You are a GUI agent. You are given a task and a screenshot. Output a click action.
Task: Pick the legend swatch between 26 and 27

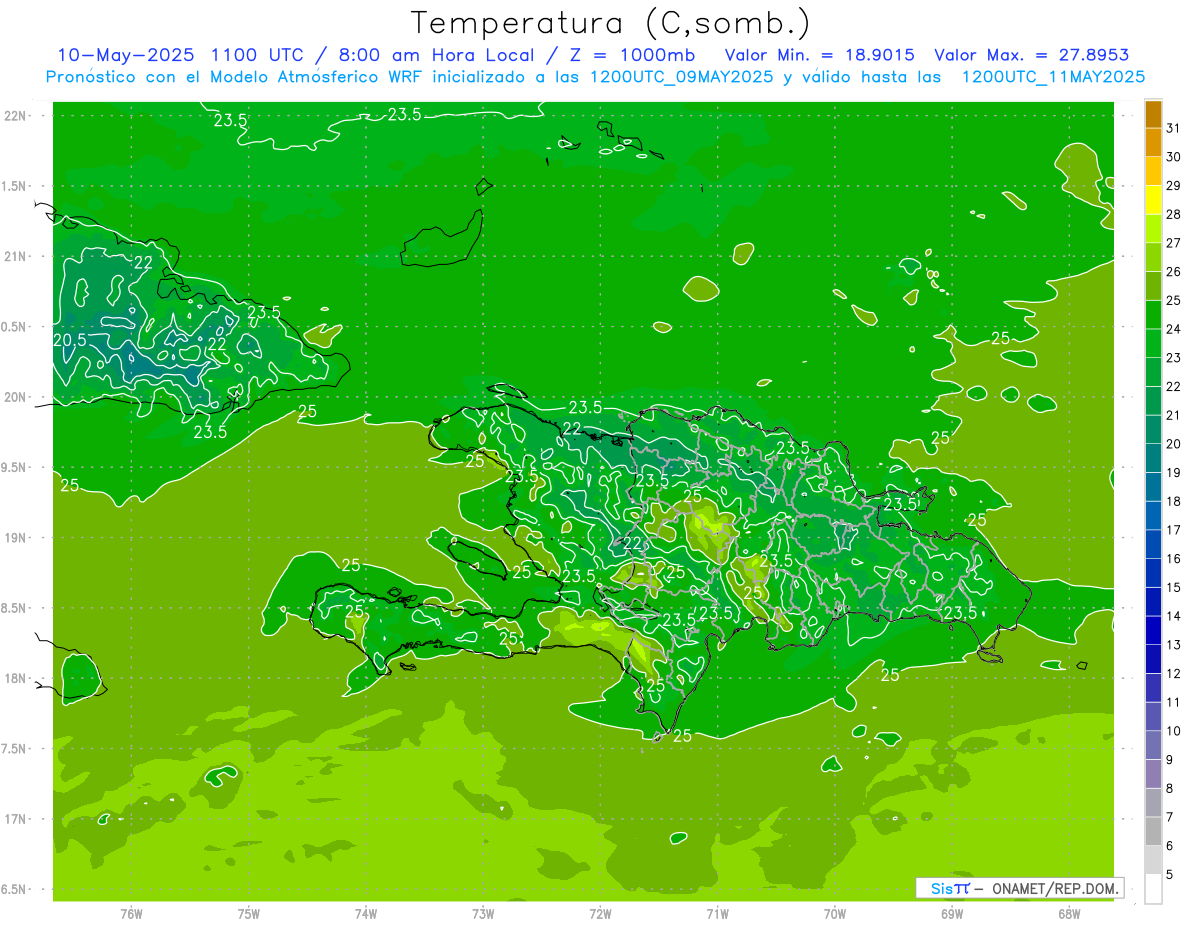click(x=1153, y=257)
